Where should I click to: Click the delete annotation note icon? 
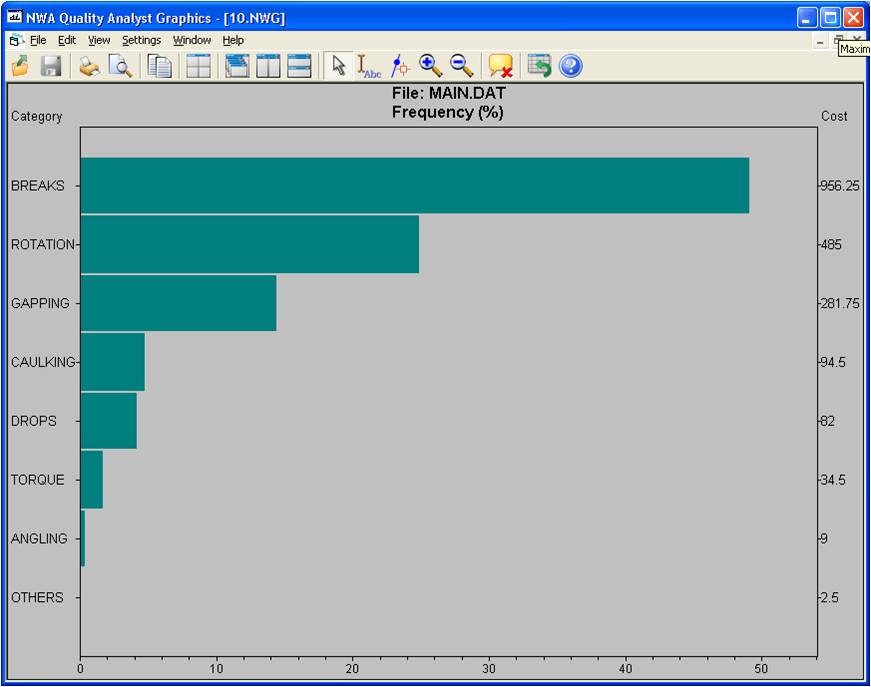click(500, 66)
